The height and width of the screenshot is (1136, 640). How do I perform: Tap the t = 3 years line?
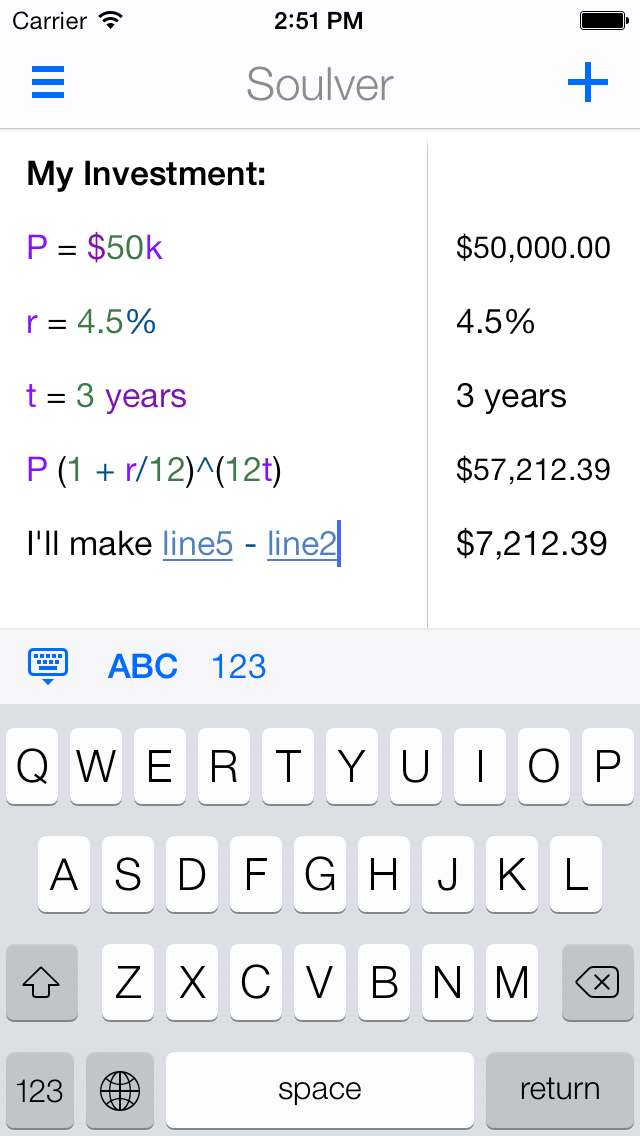[x=107, y=396]
